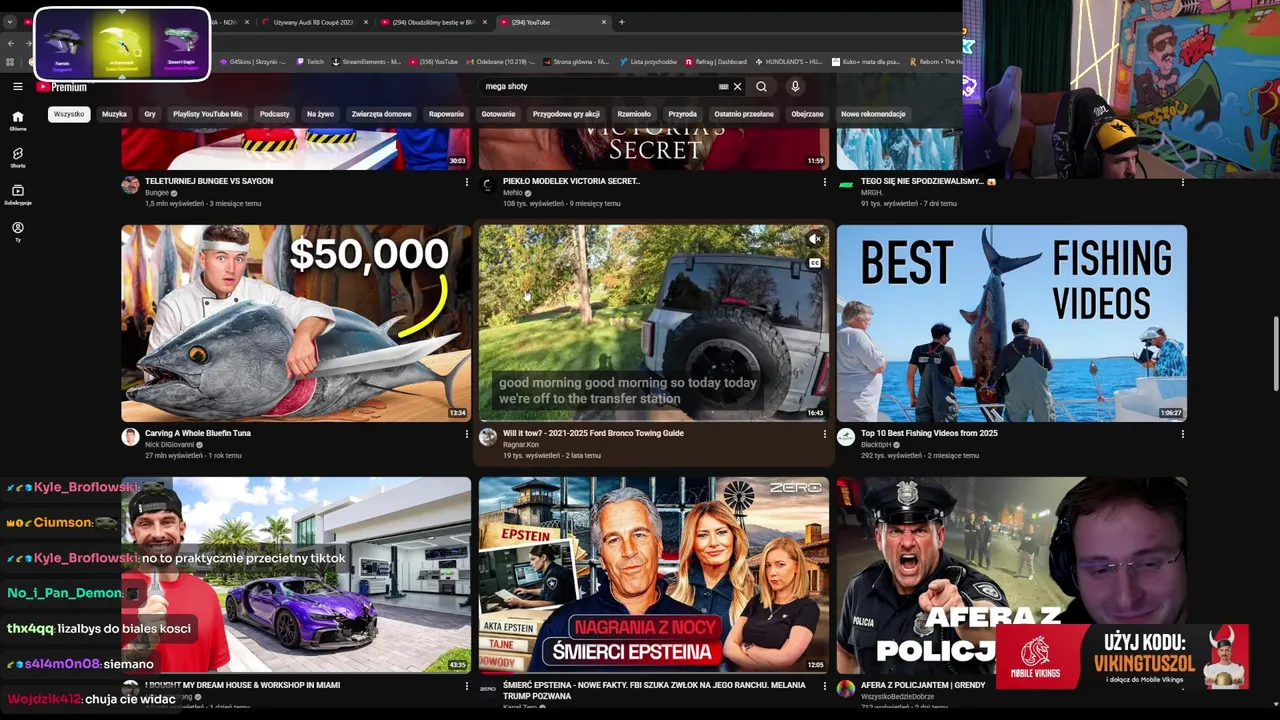Switch to the Obudziliśmy bestię tab
The height and width of the screenshot is (720, 1280).
434,22
